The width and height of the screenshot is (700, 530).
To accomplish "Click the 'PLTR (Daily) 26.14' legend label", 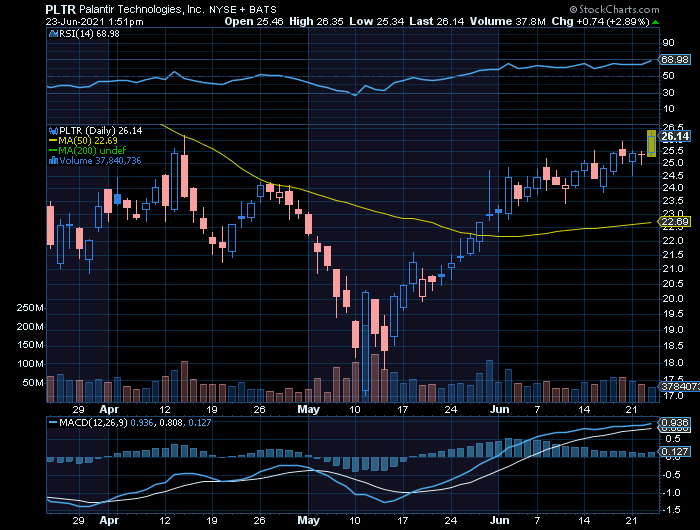I will point(101,131).
